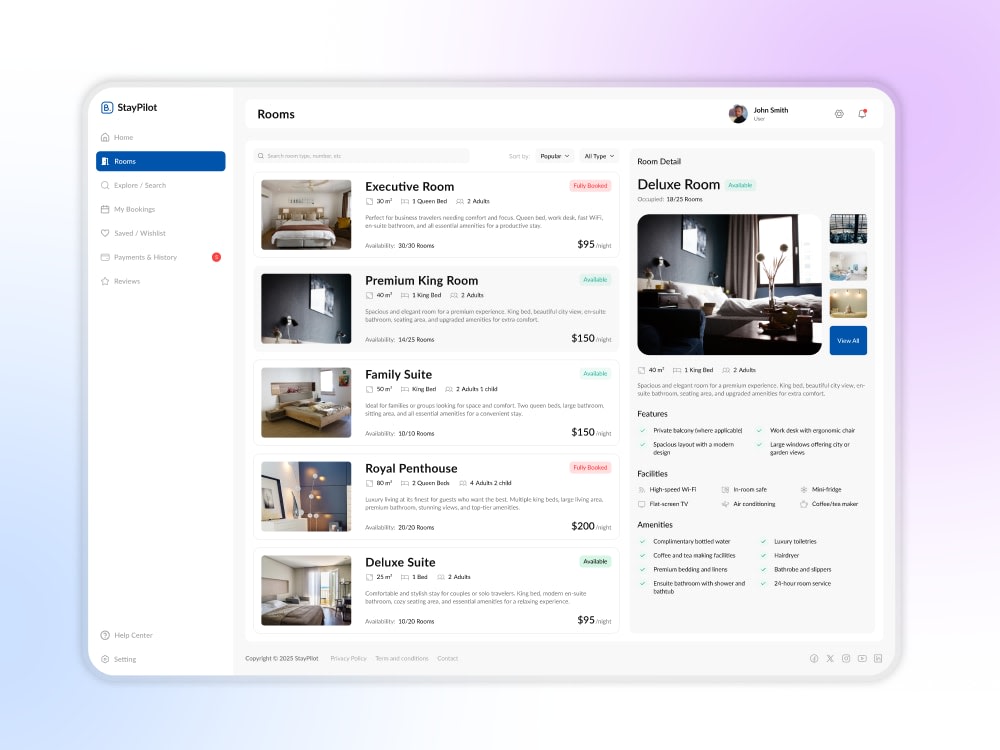Open Term and conditions link

[402, 659]
